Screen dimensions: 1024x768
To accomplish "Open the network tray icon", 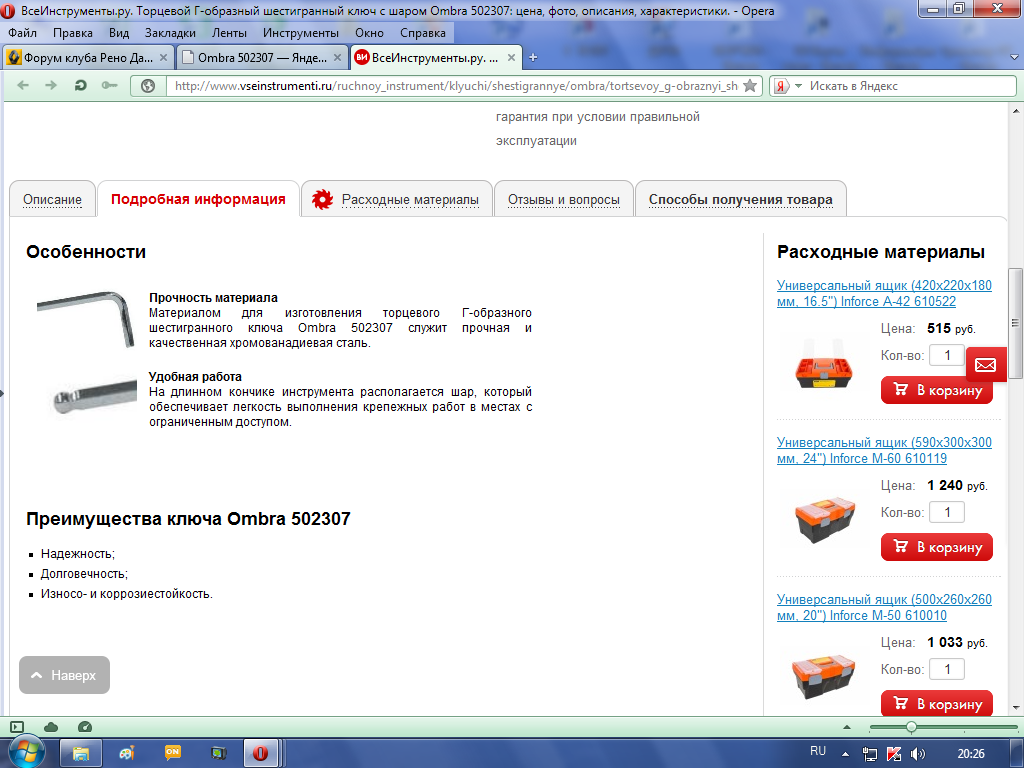I will [x=869, y=754].
